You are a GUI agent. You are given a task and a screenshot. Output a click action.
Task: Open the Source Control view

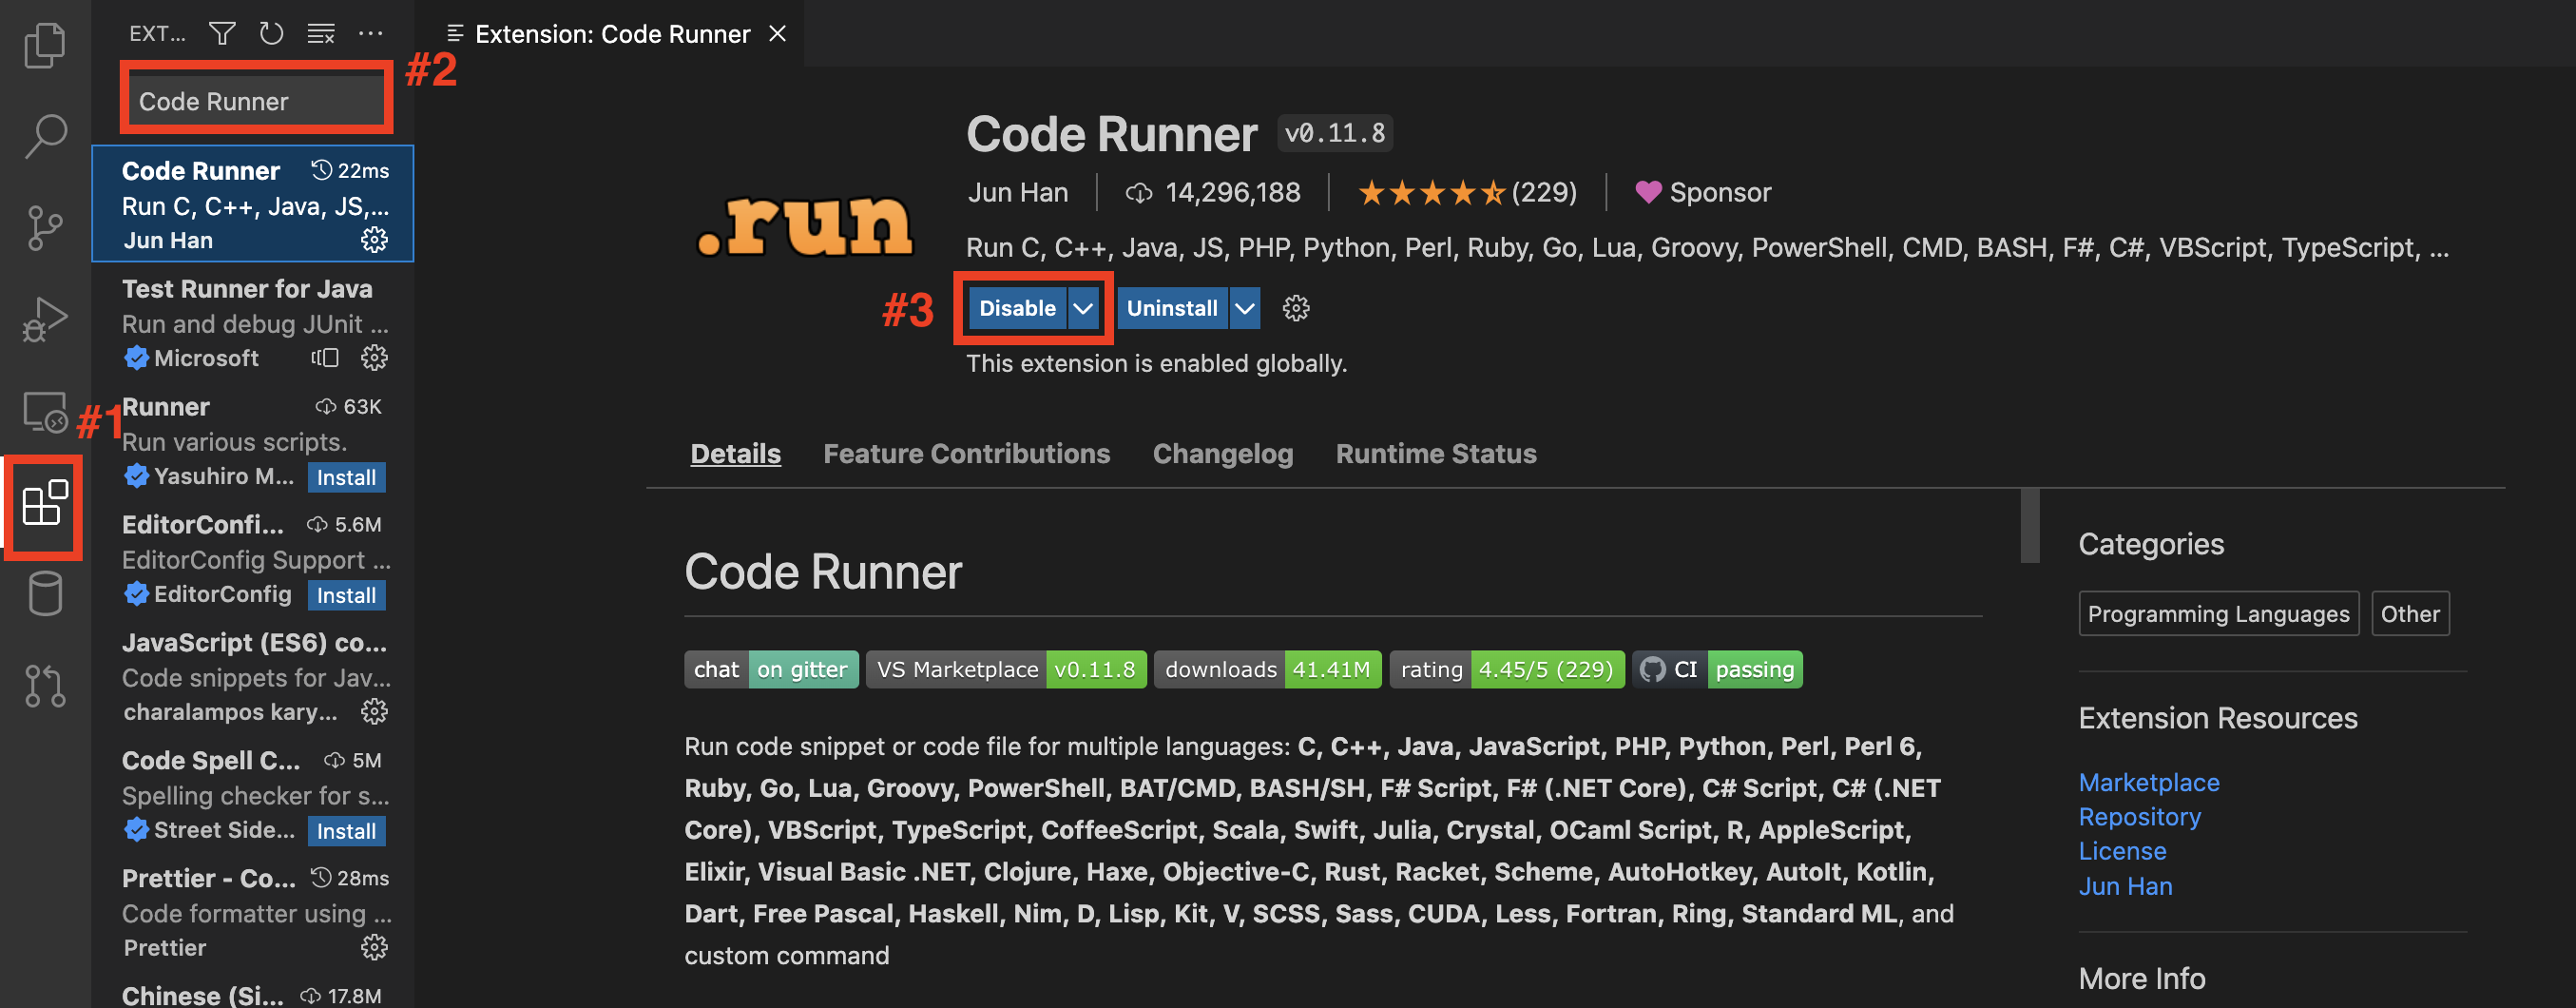point(45,228)
